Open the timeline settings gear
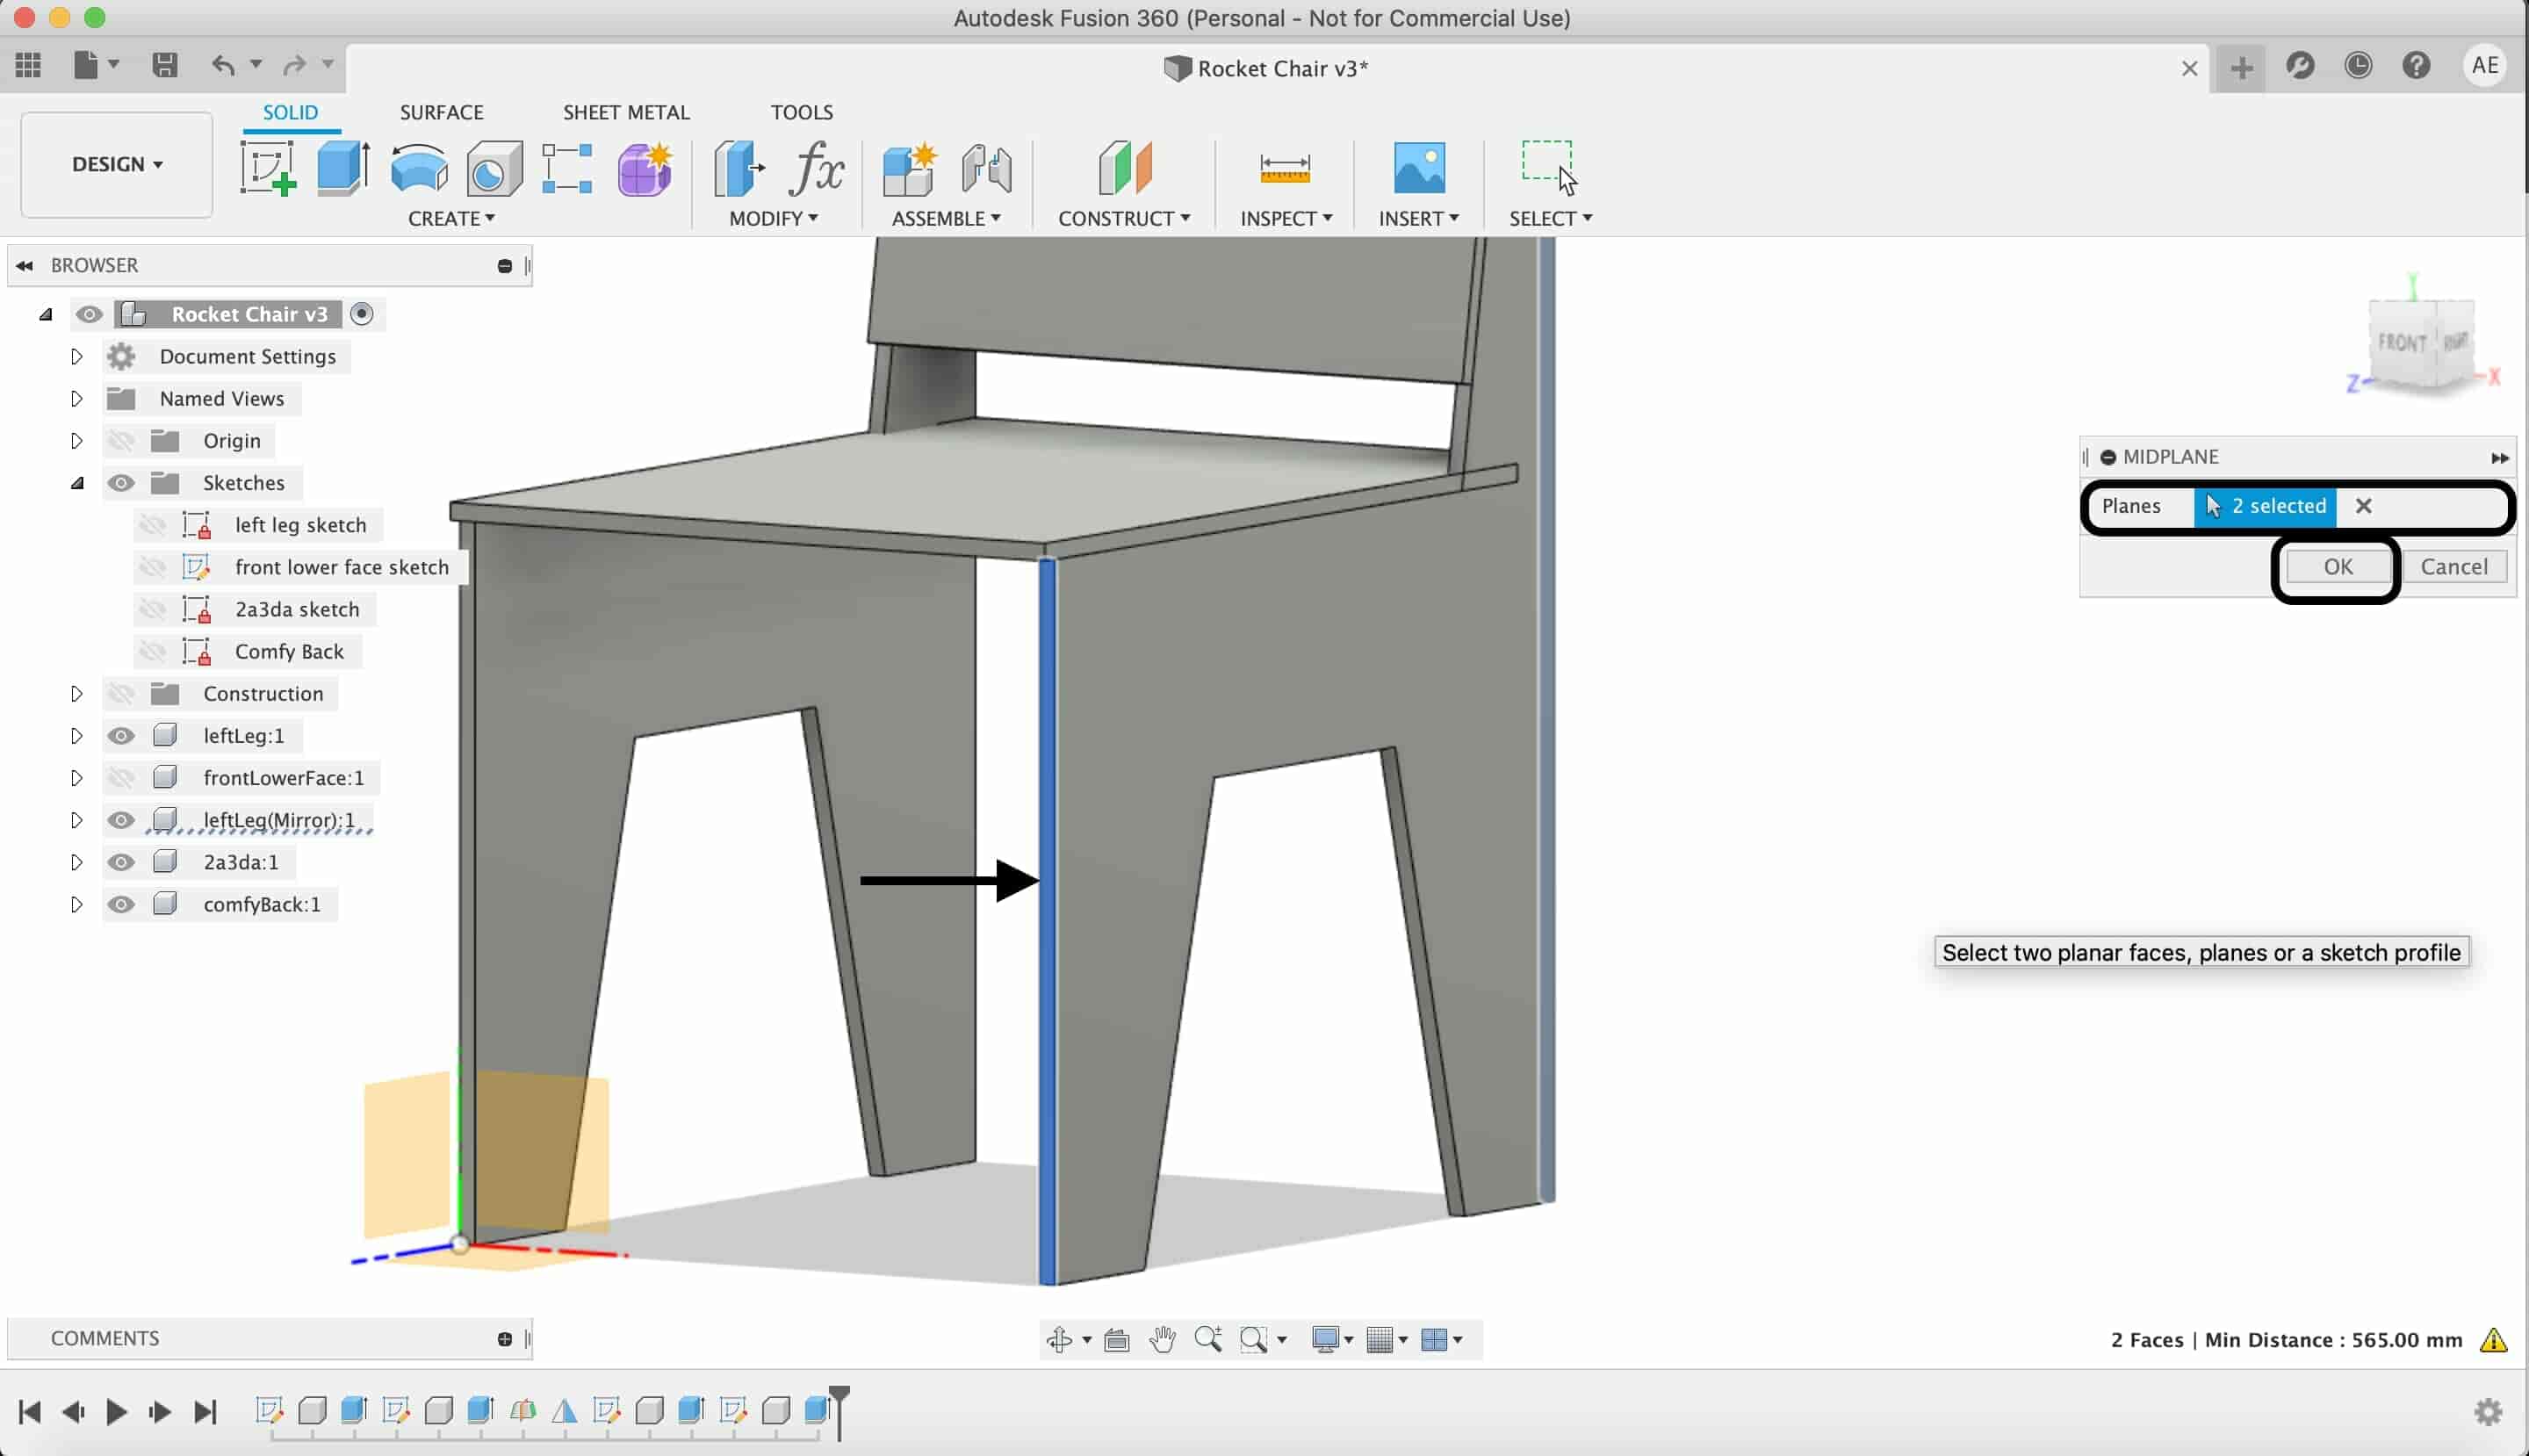 [2488, 1412]
